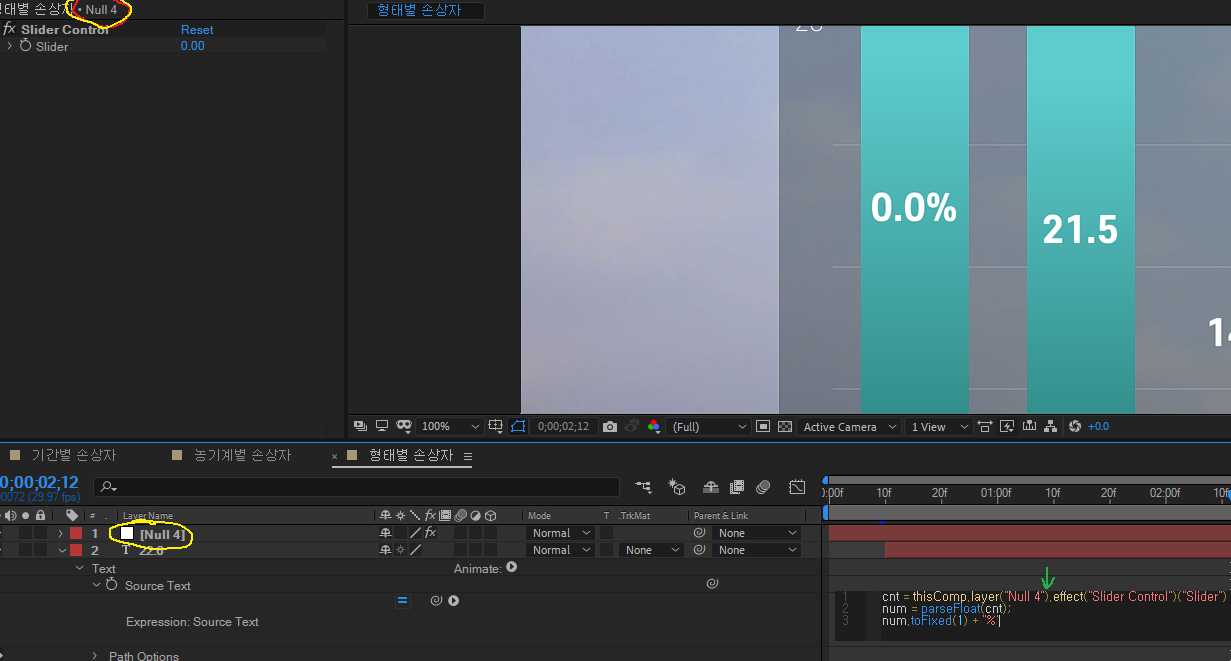Open layer 2 blending Mode dropdown

[x=560, y=550]
